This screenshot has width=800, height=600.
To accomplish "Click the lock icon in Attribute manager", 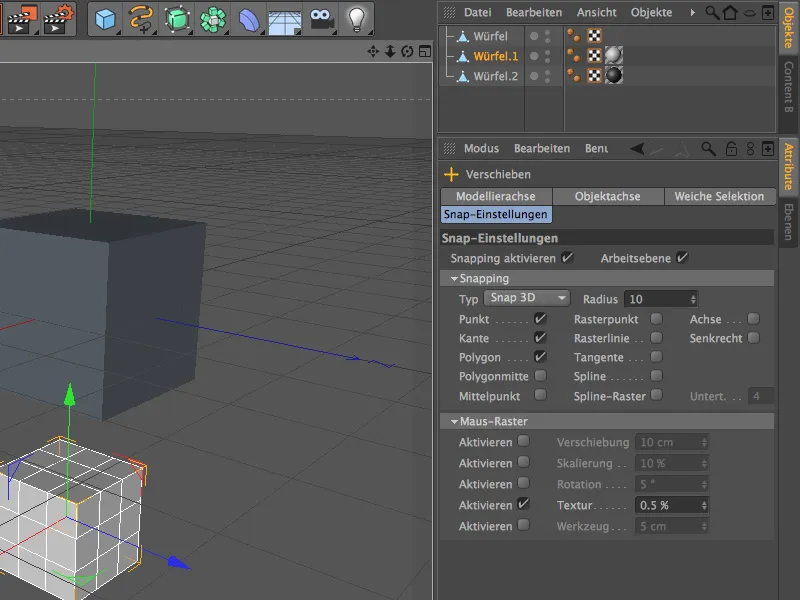I will [x=731, y=148].
